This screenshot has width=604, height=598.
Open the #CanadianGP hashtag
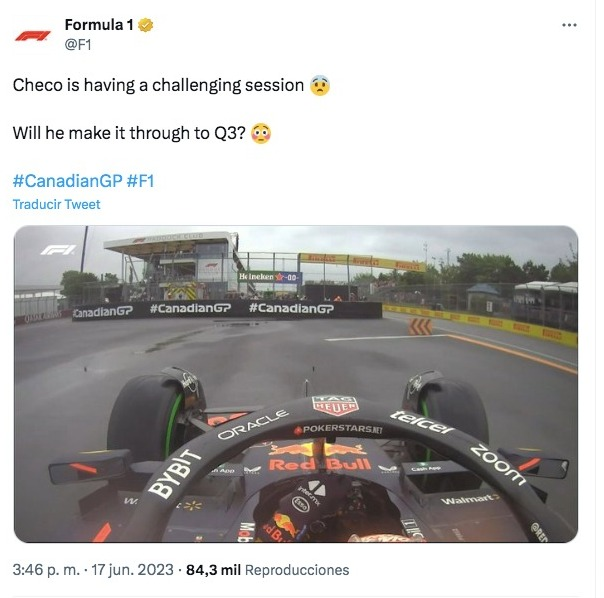(x=67, y=181)
